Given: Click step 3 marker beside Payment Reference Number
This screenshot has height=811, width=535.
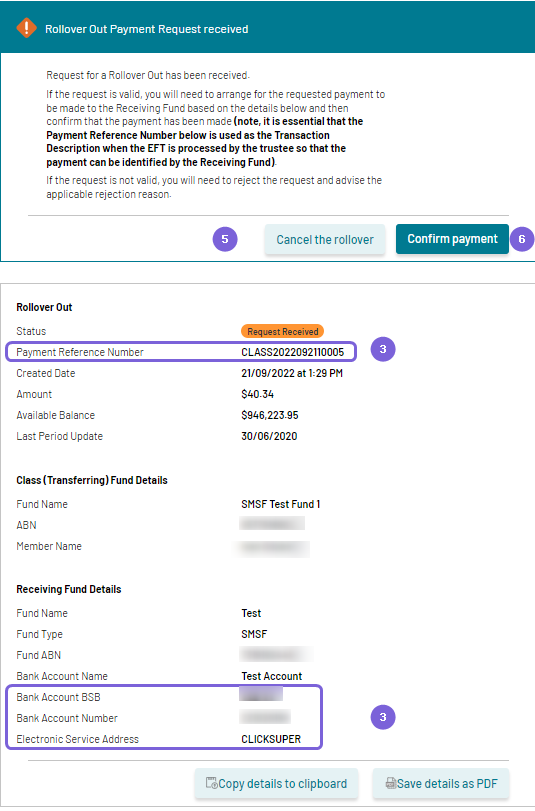Looking at the screenshot, I should (383, 349).
